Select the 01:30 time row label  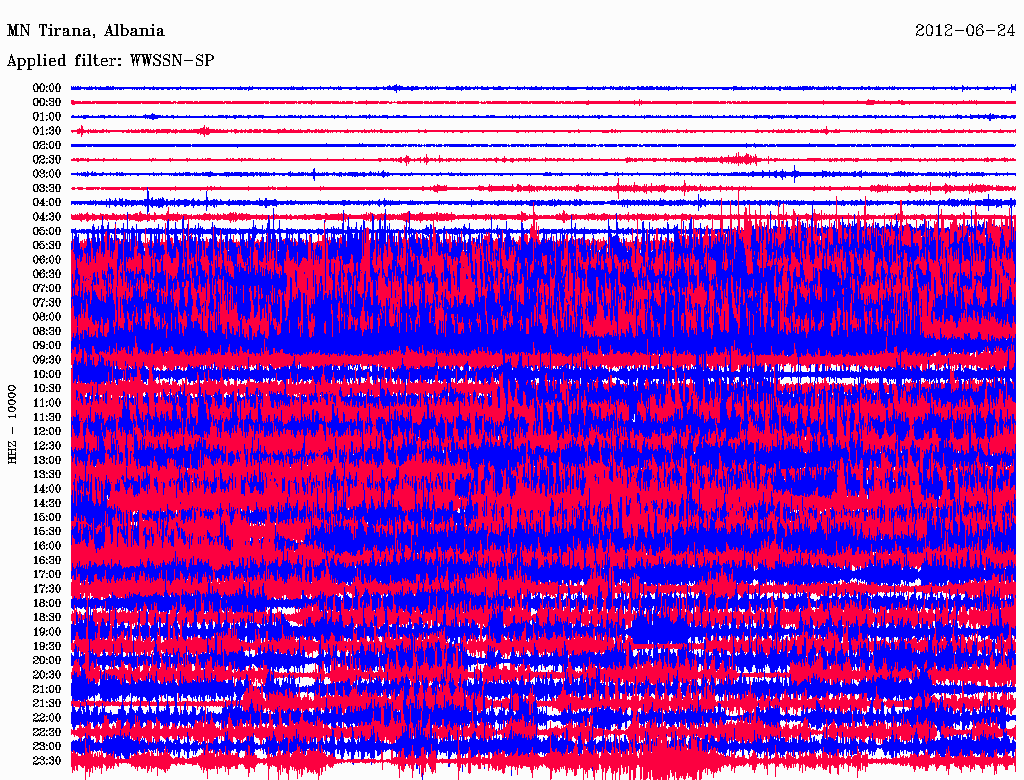point(47,131)
